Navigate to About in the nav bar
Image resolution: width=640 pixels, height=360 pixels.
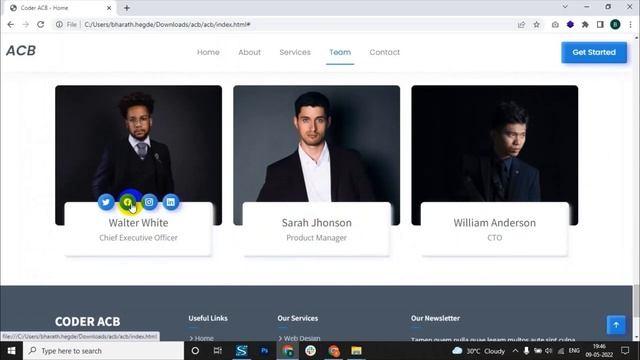click(x=249, y=52)
